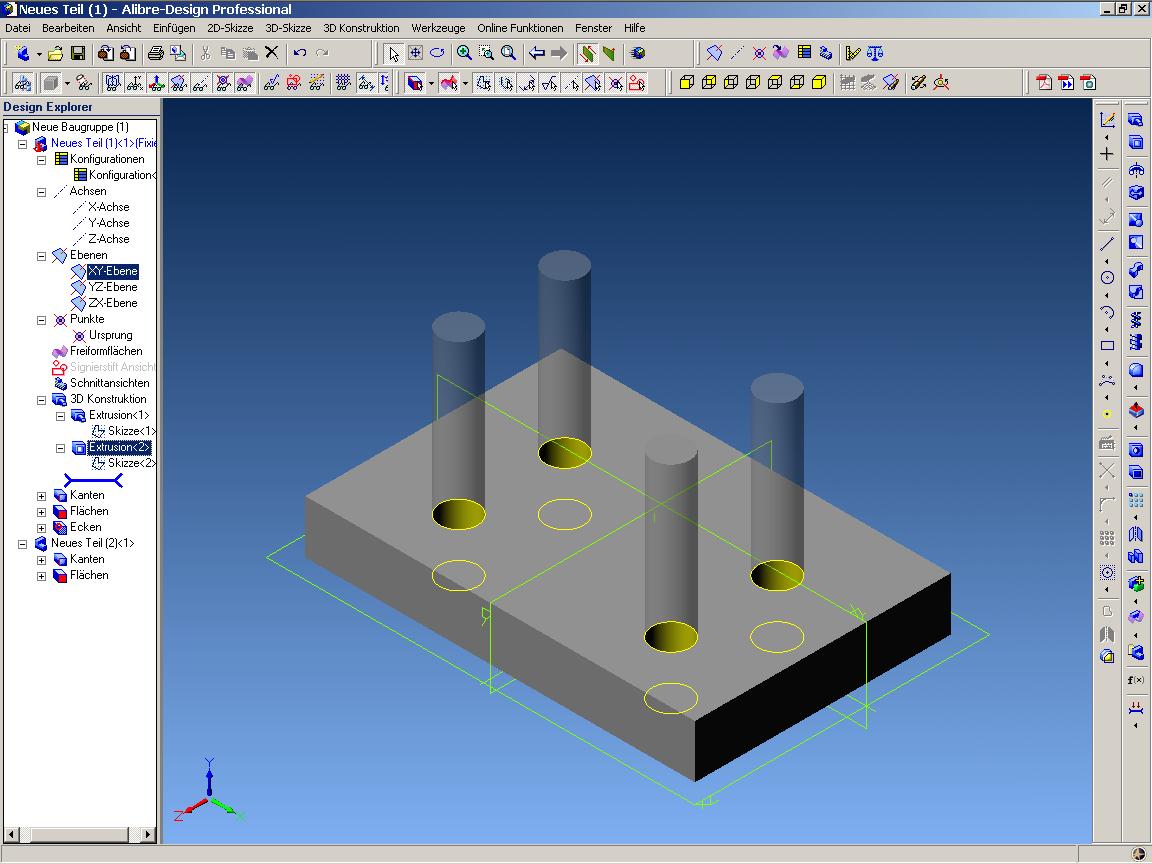The width and height of the screenshot is (1152, 864).
Task: Click the globe icon in top toolbar
Action: (638, 53)
